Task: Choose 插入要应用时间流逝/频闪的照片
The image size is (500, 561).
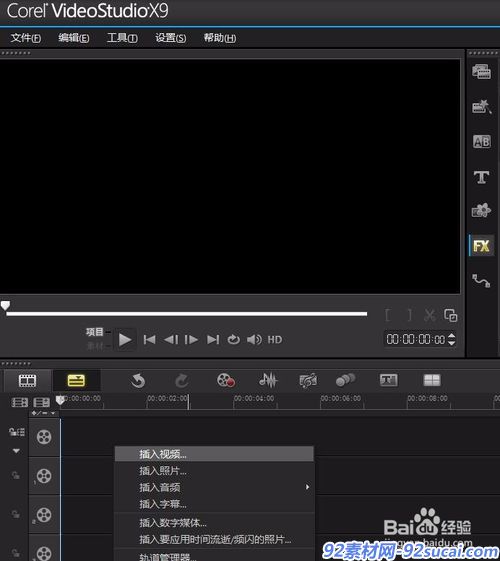Action: [x=214, y=539]
